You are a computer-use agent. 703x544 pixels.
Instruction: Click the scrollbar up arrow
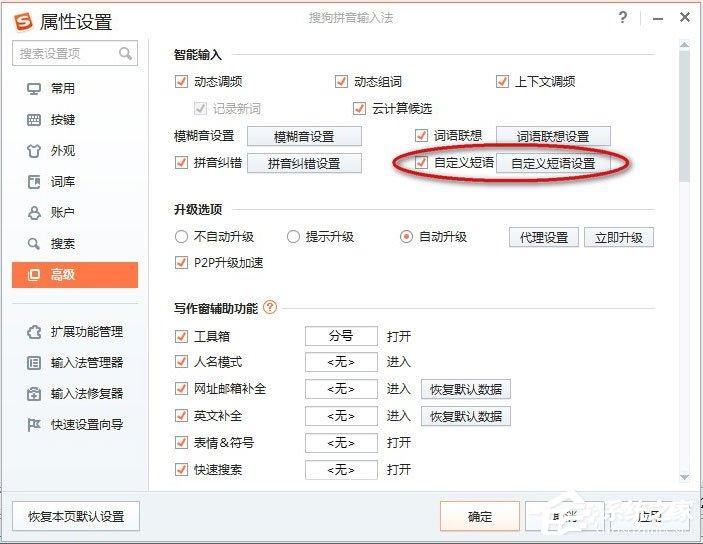pyautogui.click(x=685, y=44)
